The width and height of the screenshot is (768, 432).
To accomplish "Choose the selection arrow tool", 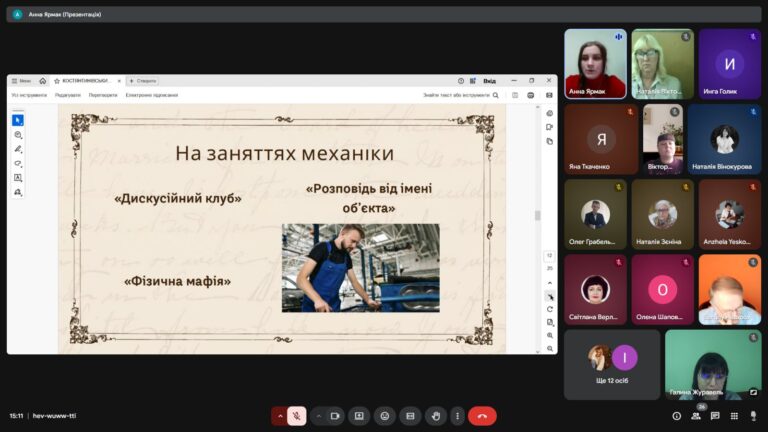I will (x=18, y=120).
